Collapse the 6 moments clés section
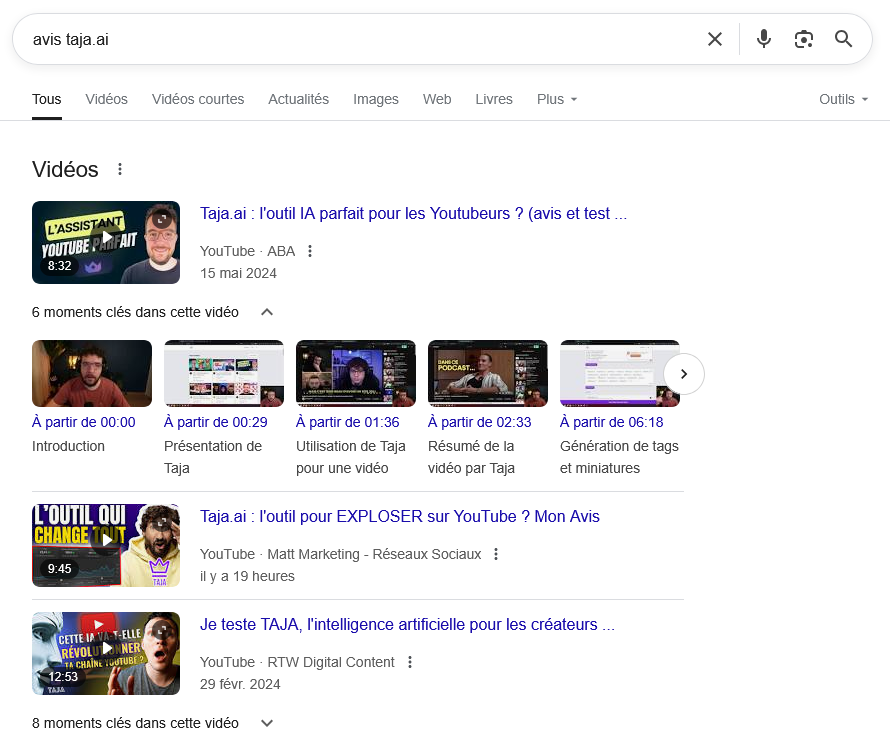This screenshot has height=745, width=890. (267, 312)
